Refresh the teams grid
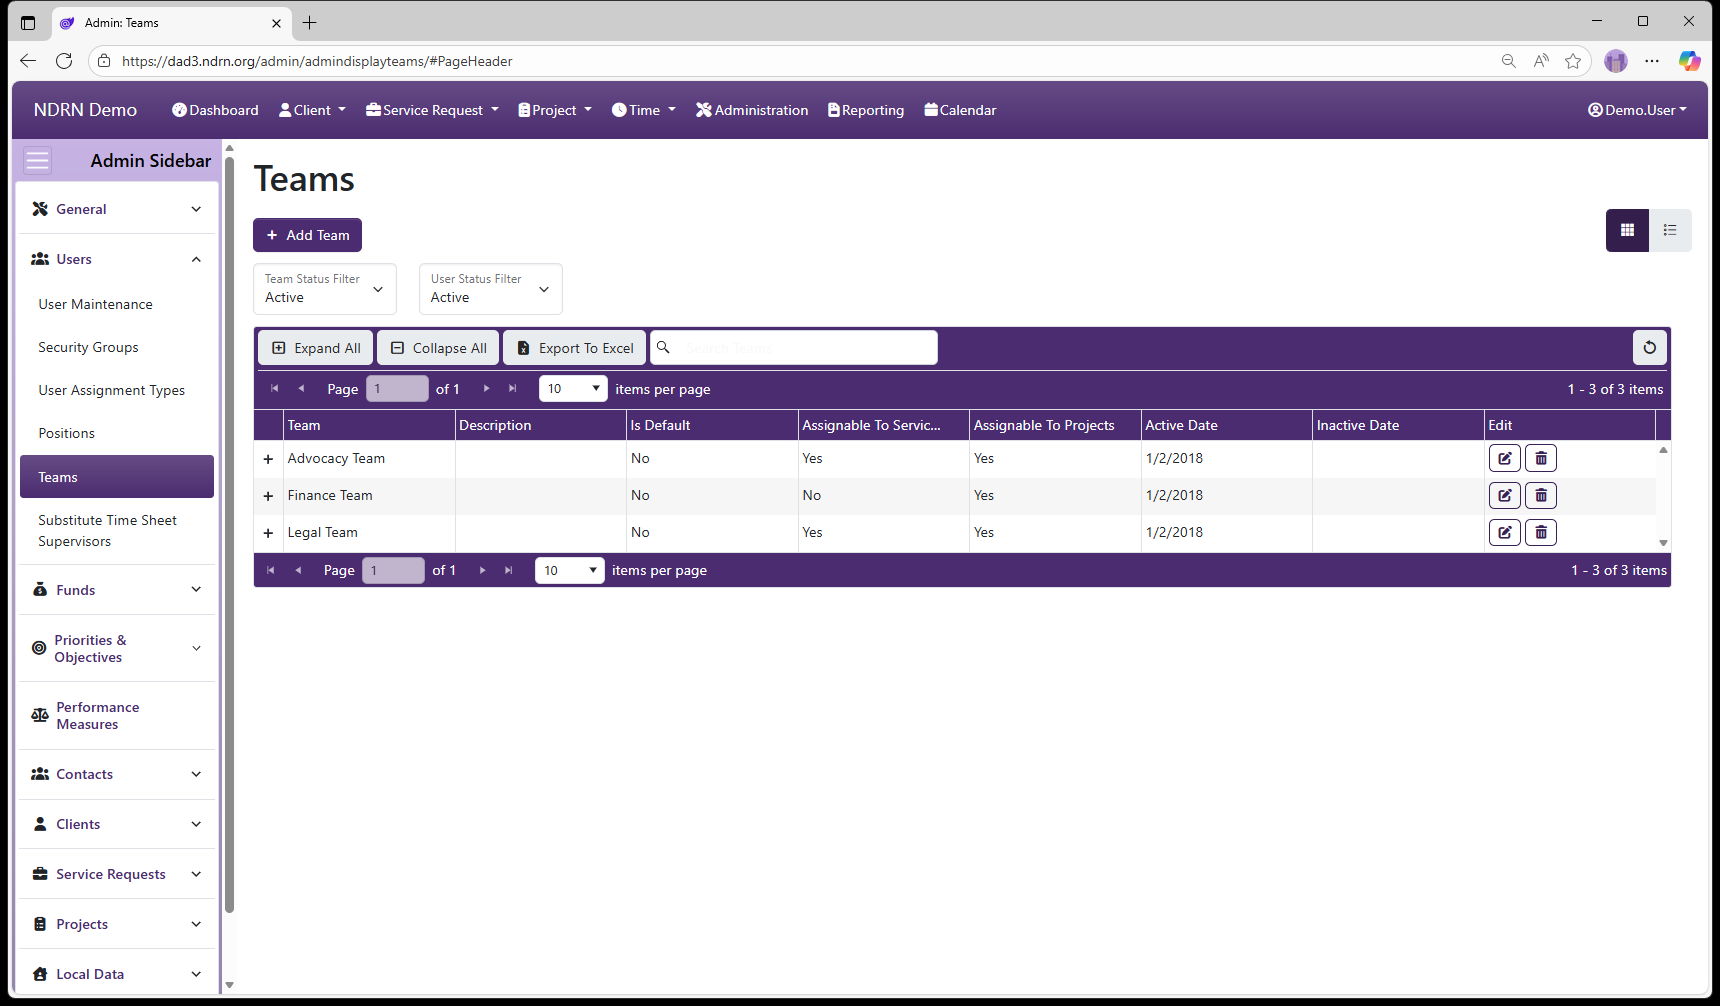 point(1650,348)
